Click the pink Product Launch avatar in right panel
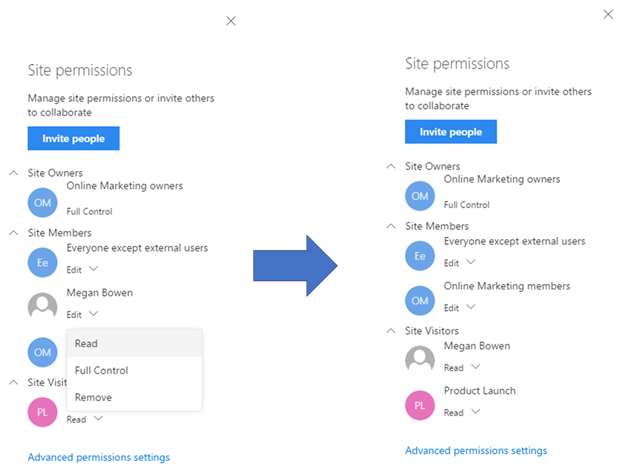The width and height of the screenshot is (624, 472). tap(419, 405)
